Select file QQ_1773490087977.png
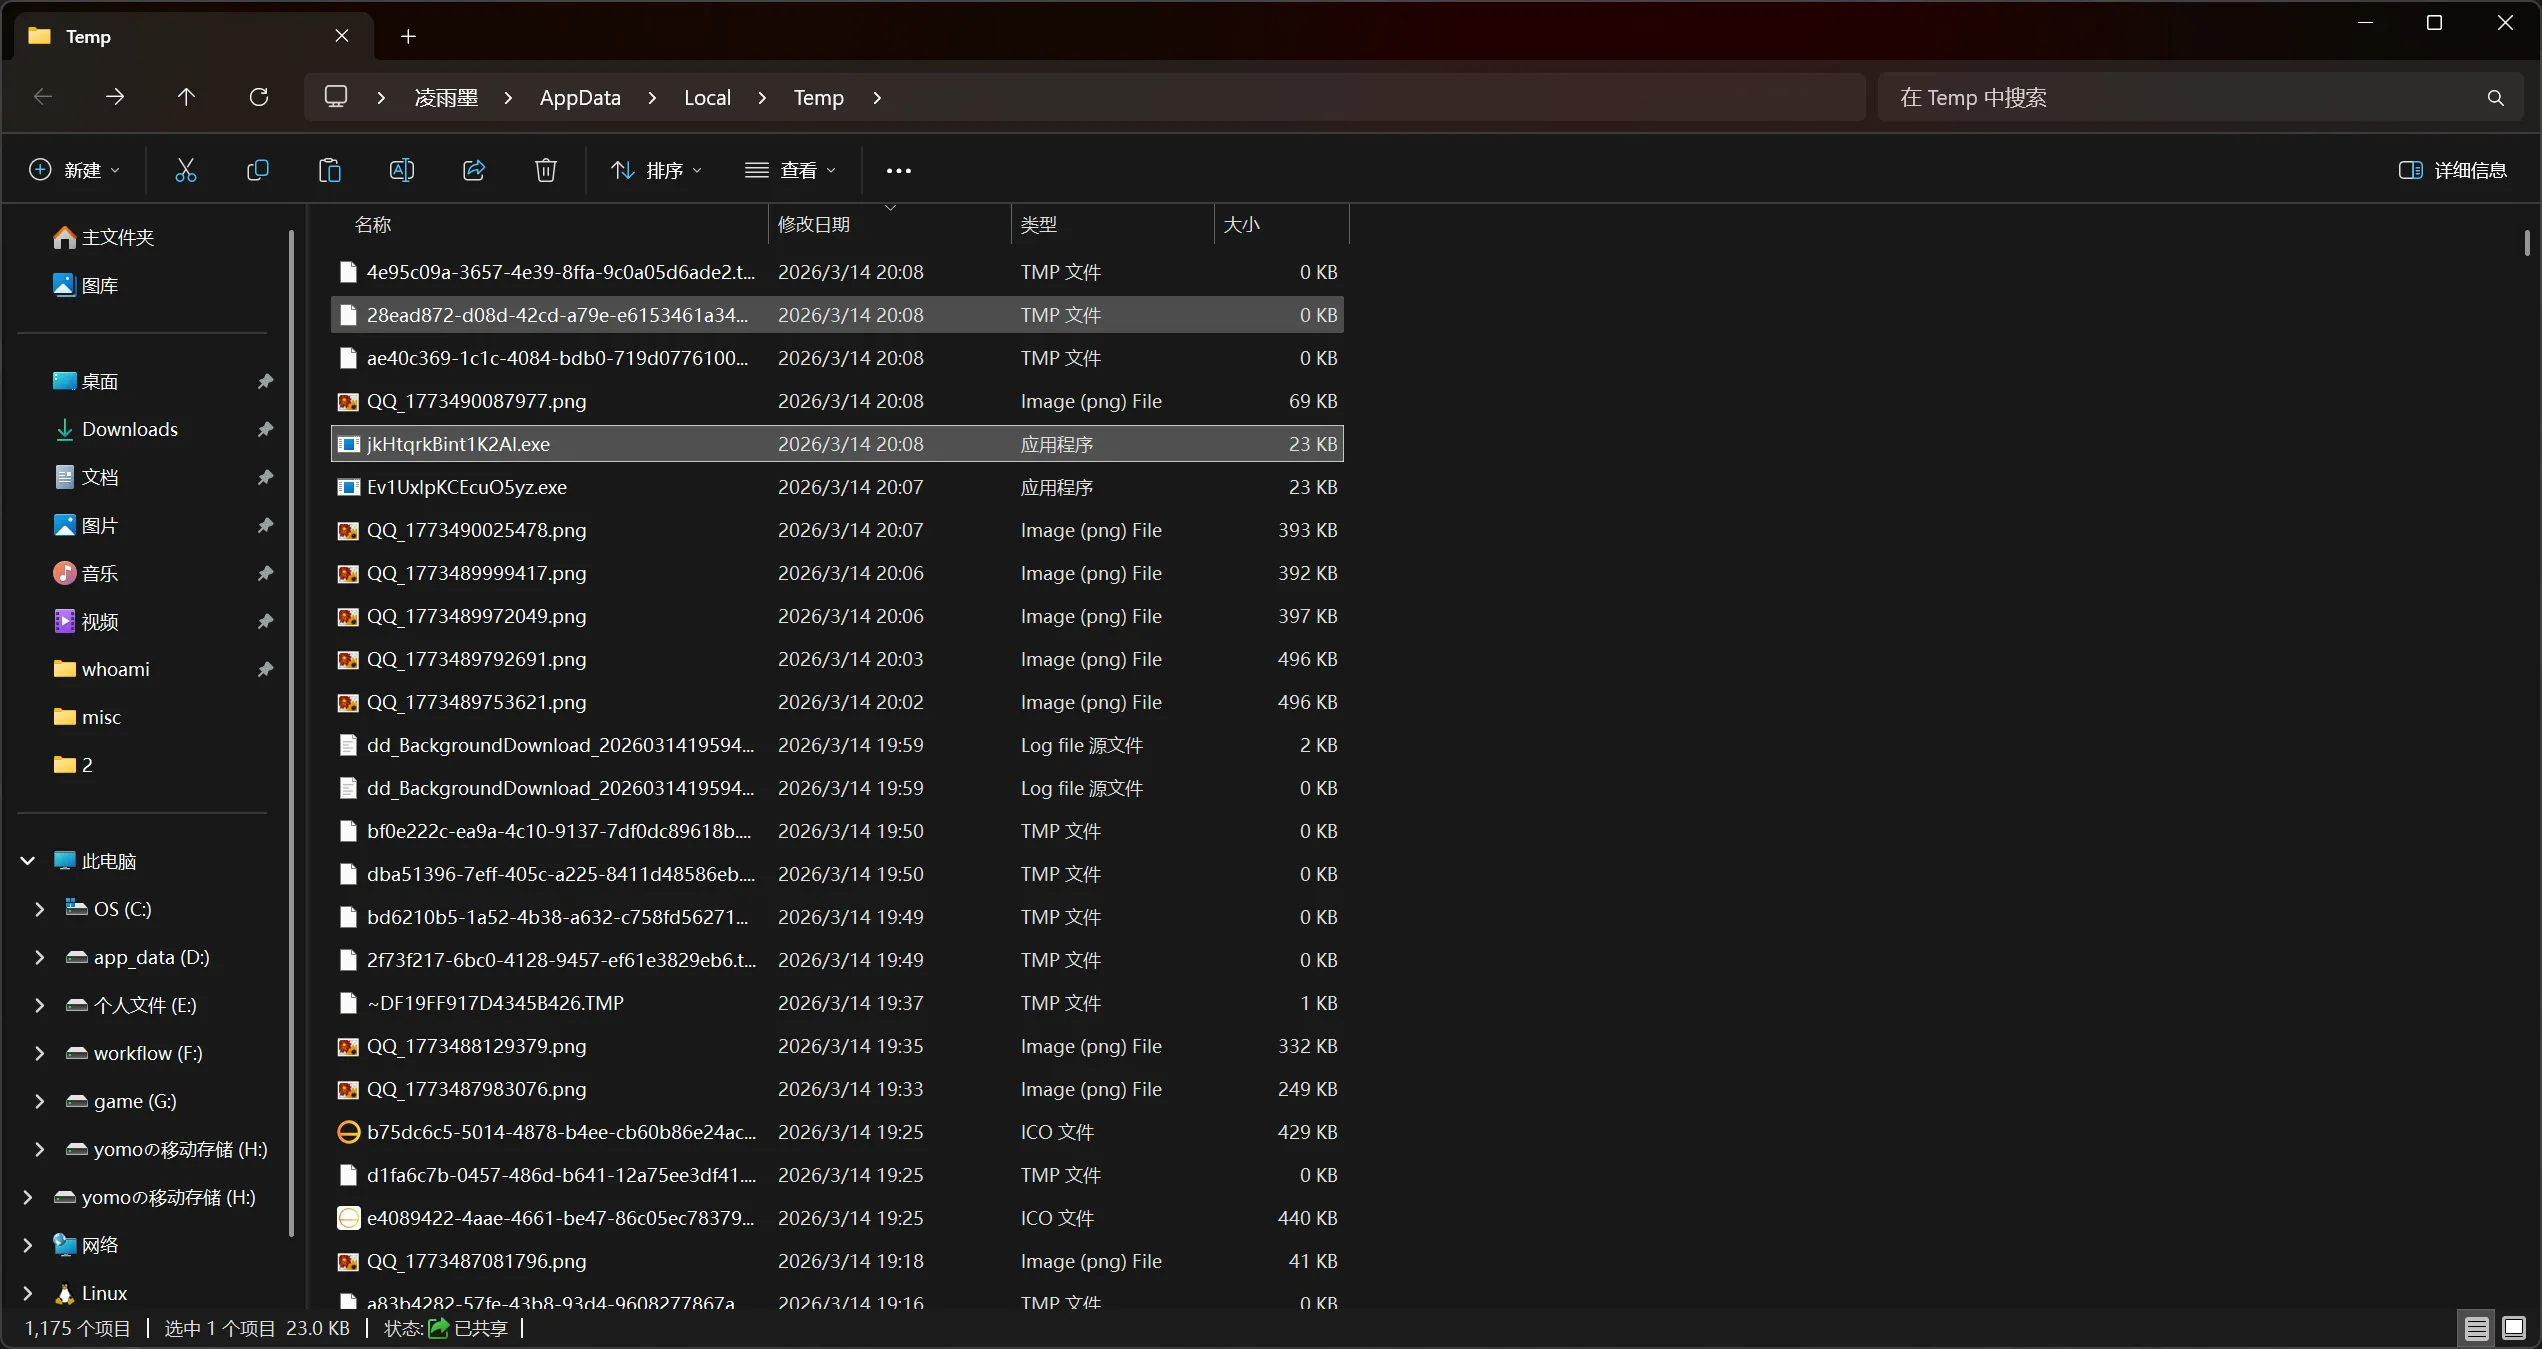The height and width of the screenshot is (1349, 2542). tap(837, 401)
